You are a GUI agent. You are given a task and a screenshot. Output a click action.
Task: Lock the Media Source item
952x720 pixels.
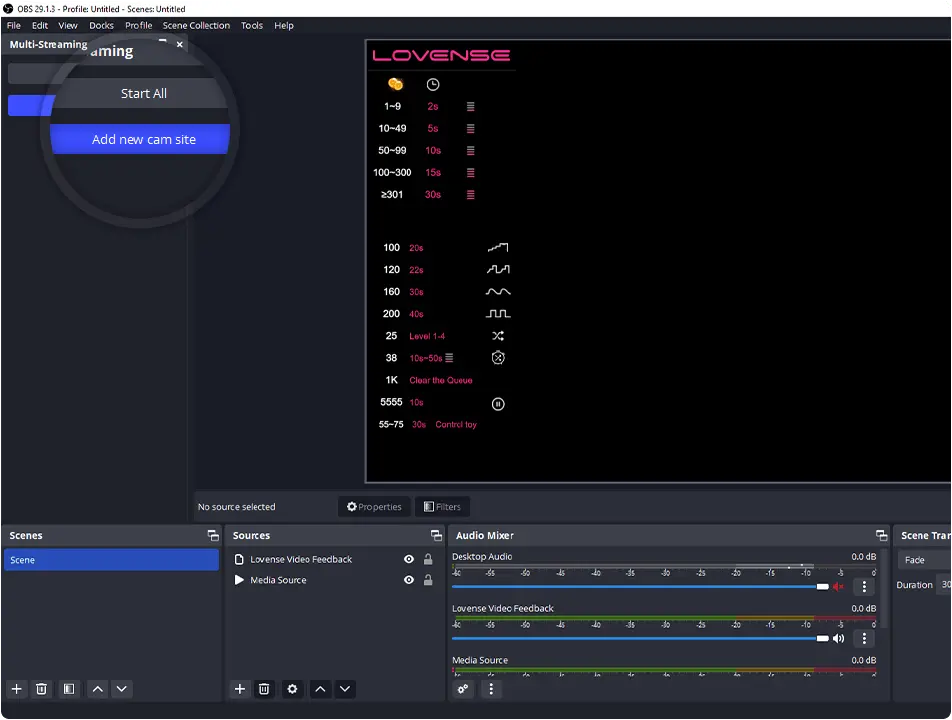(428, 580)
